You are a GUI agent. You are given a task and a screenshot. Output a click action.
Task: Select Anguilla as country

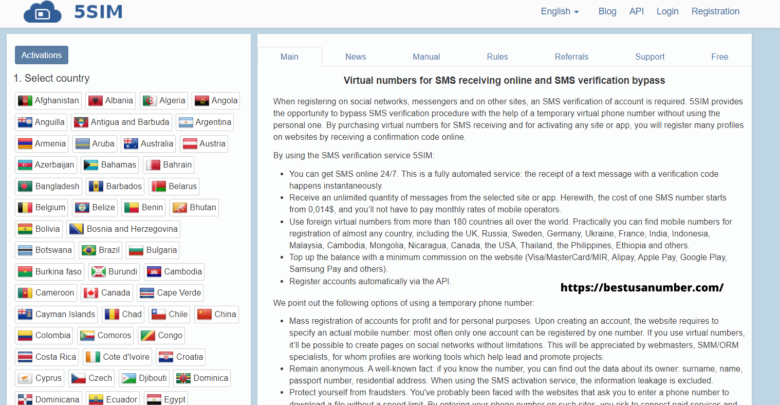tap(41, 122)
